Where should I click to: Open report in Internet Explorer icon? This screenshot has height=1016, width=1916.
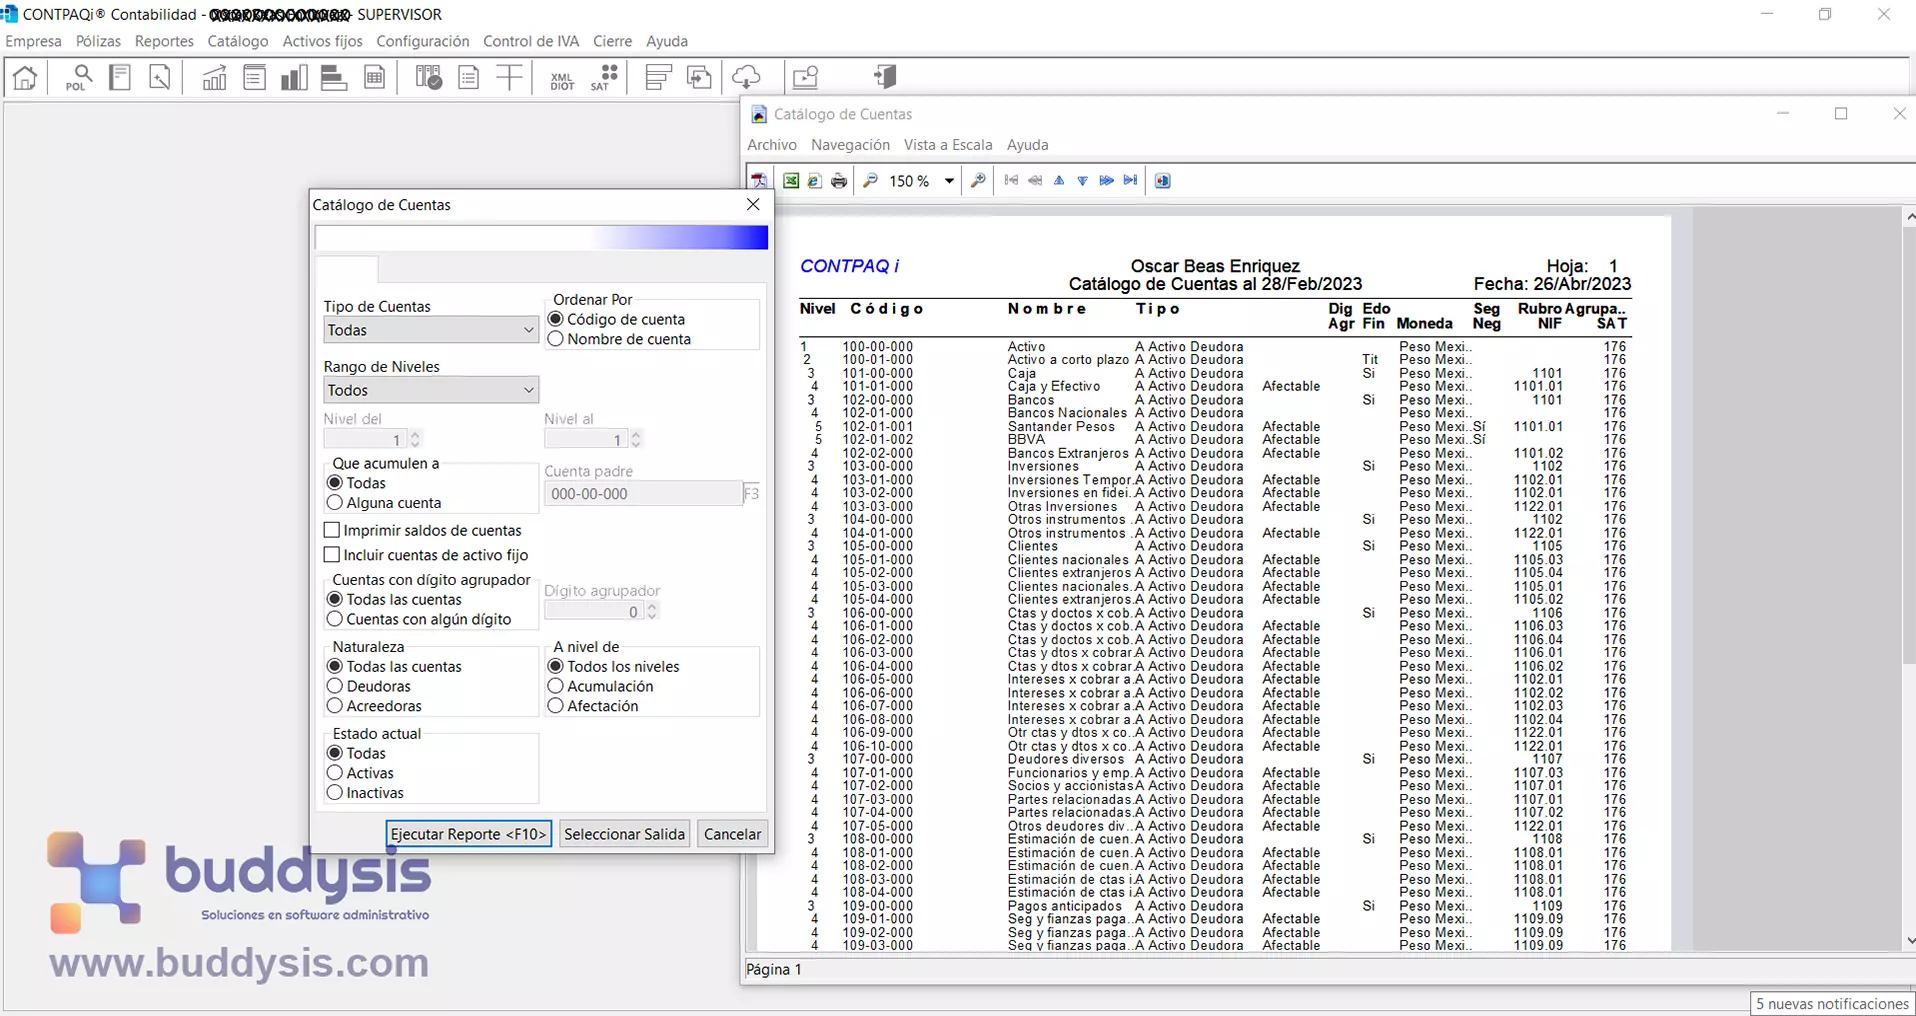815,181
